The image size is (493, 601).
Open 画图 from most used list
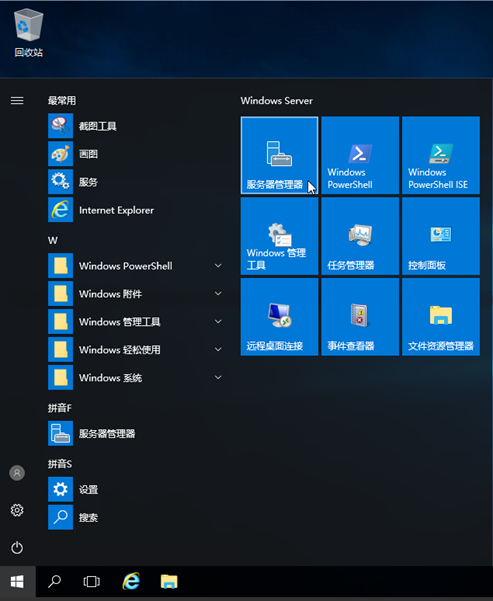coord(136,154)
